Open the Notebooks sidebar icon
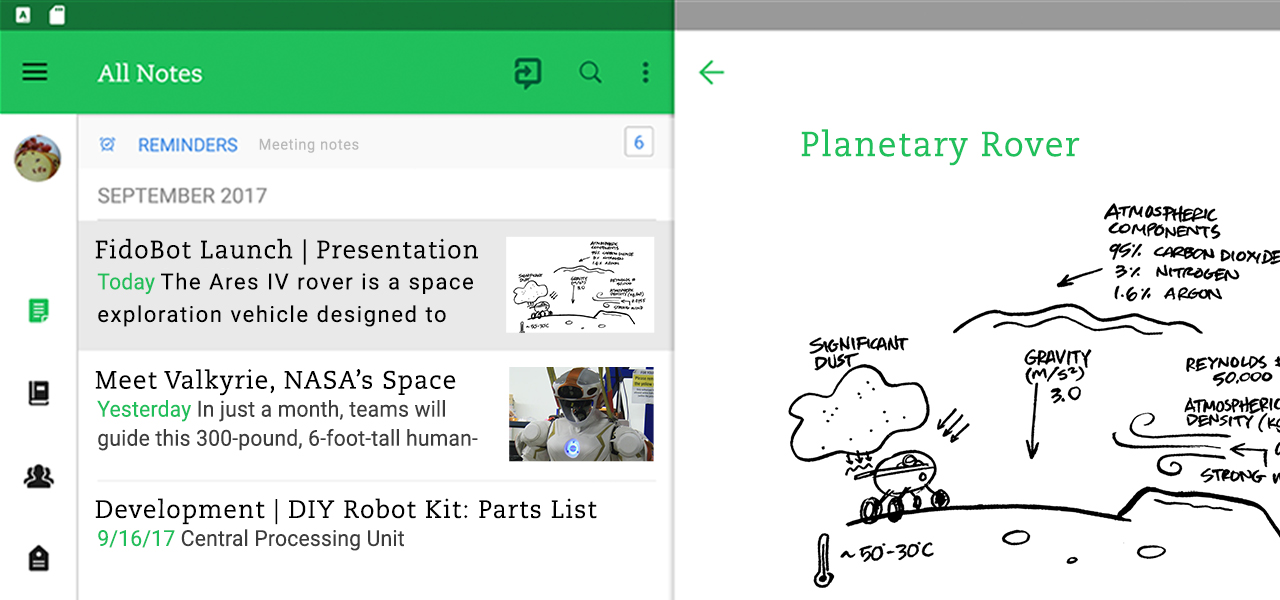This screenshot has width=1280, height=600. [x=38, y=393]
